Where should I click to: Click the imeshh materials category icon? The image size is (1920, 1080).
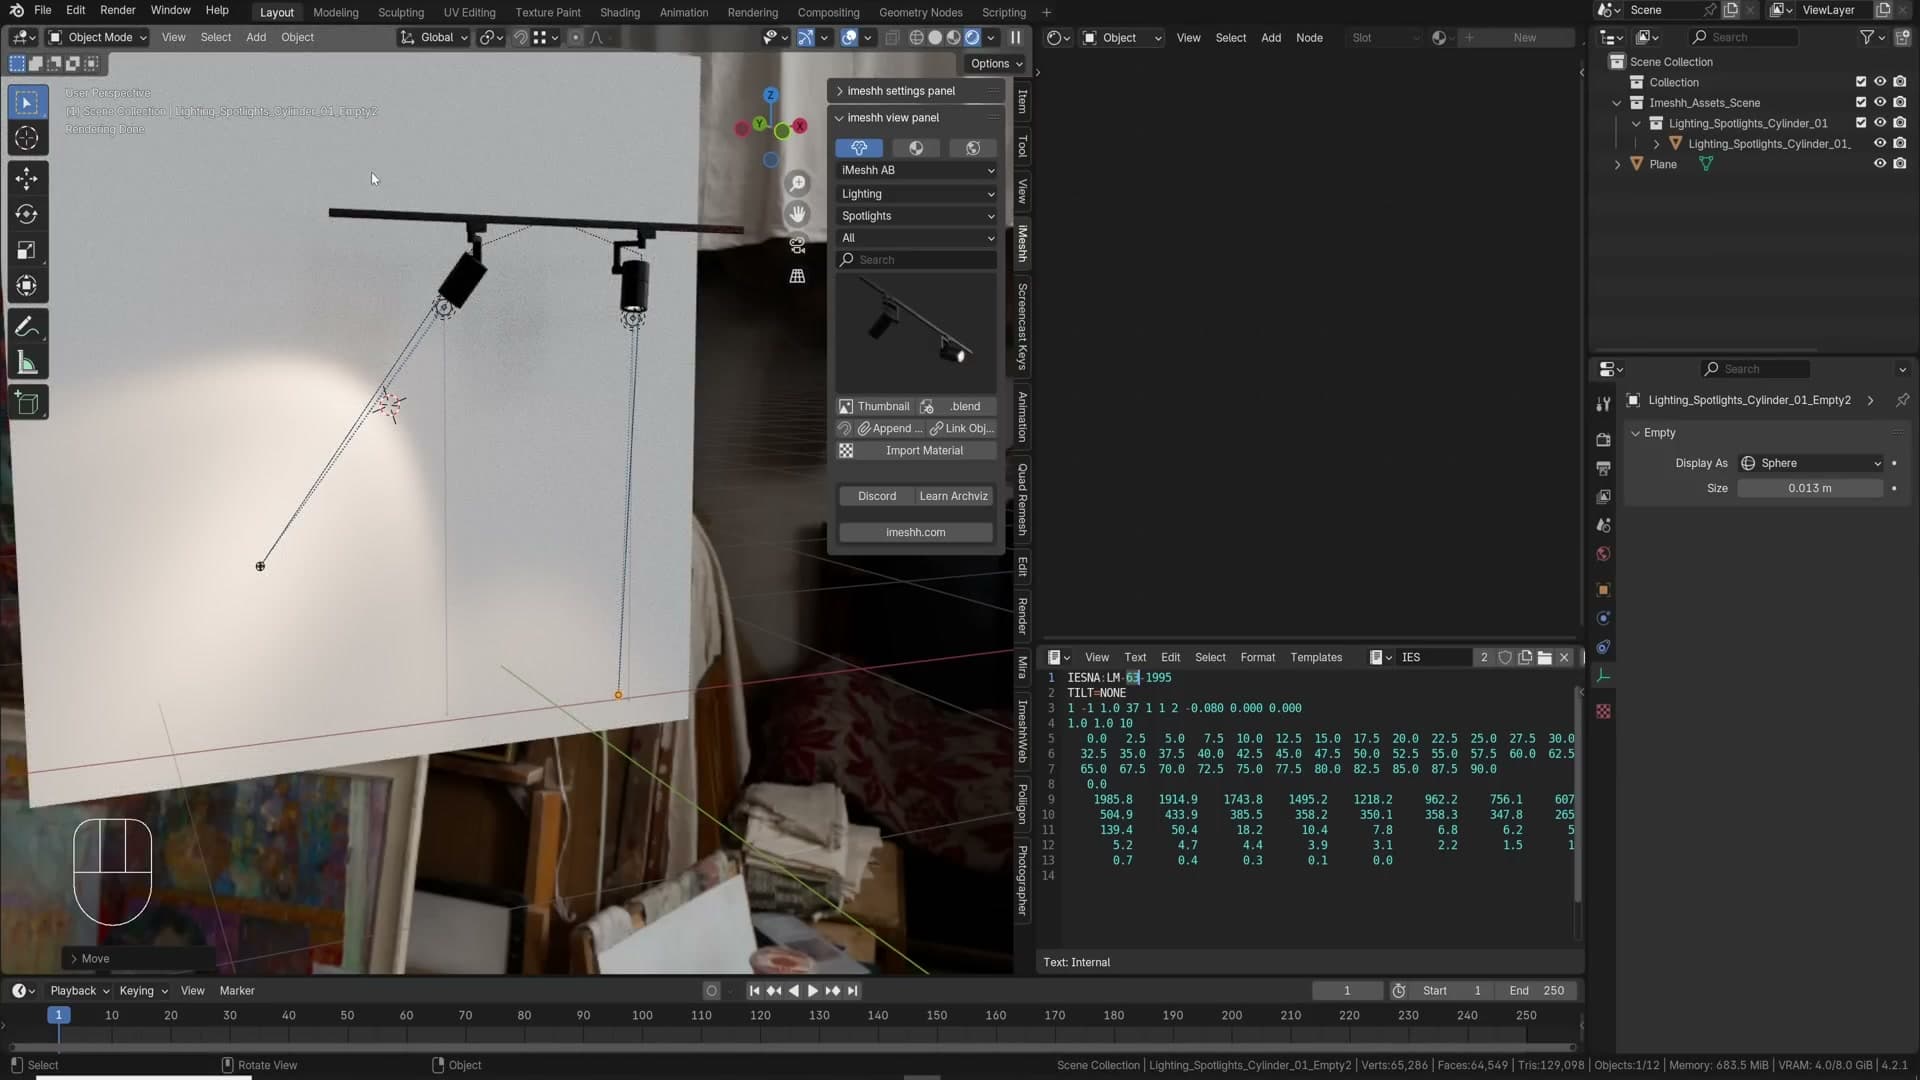click(x=916, y=148)
